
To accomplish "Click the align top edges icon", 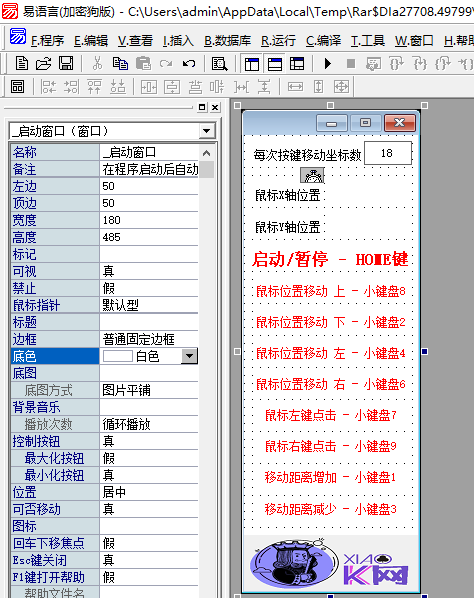I will (95, 87).
